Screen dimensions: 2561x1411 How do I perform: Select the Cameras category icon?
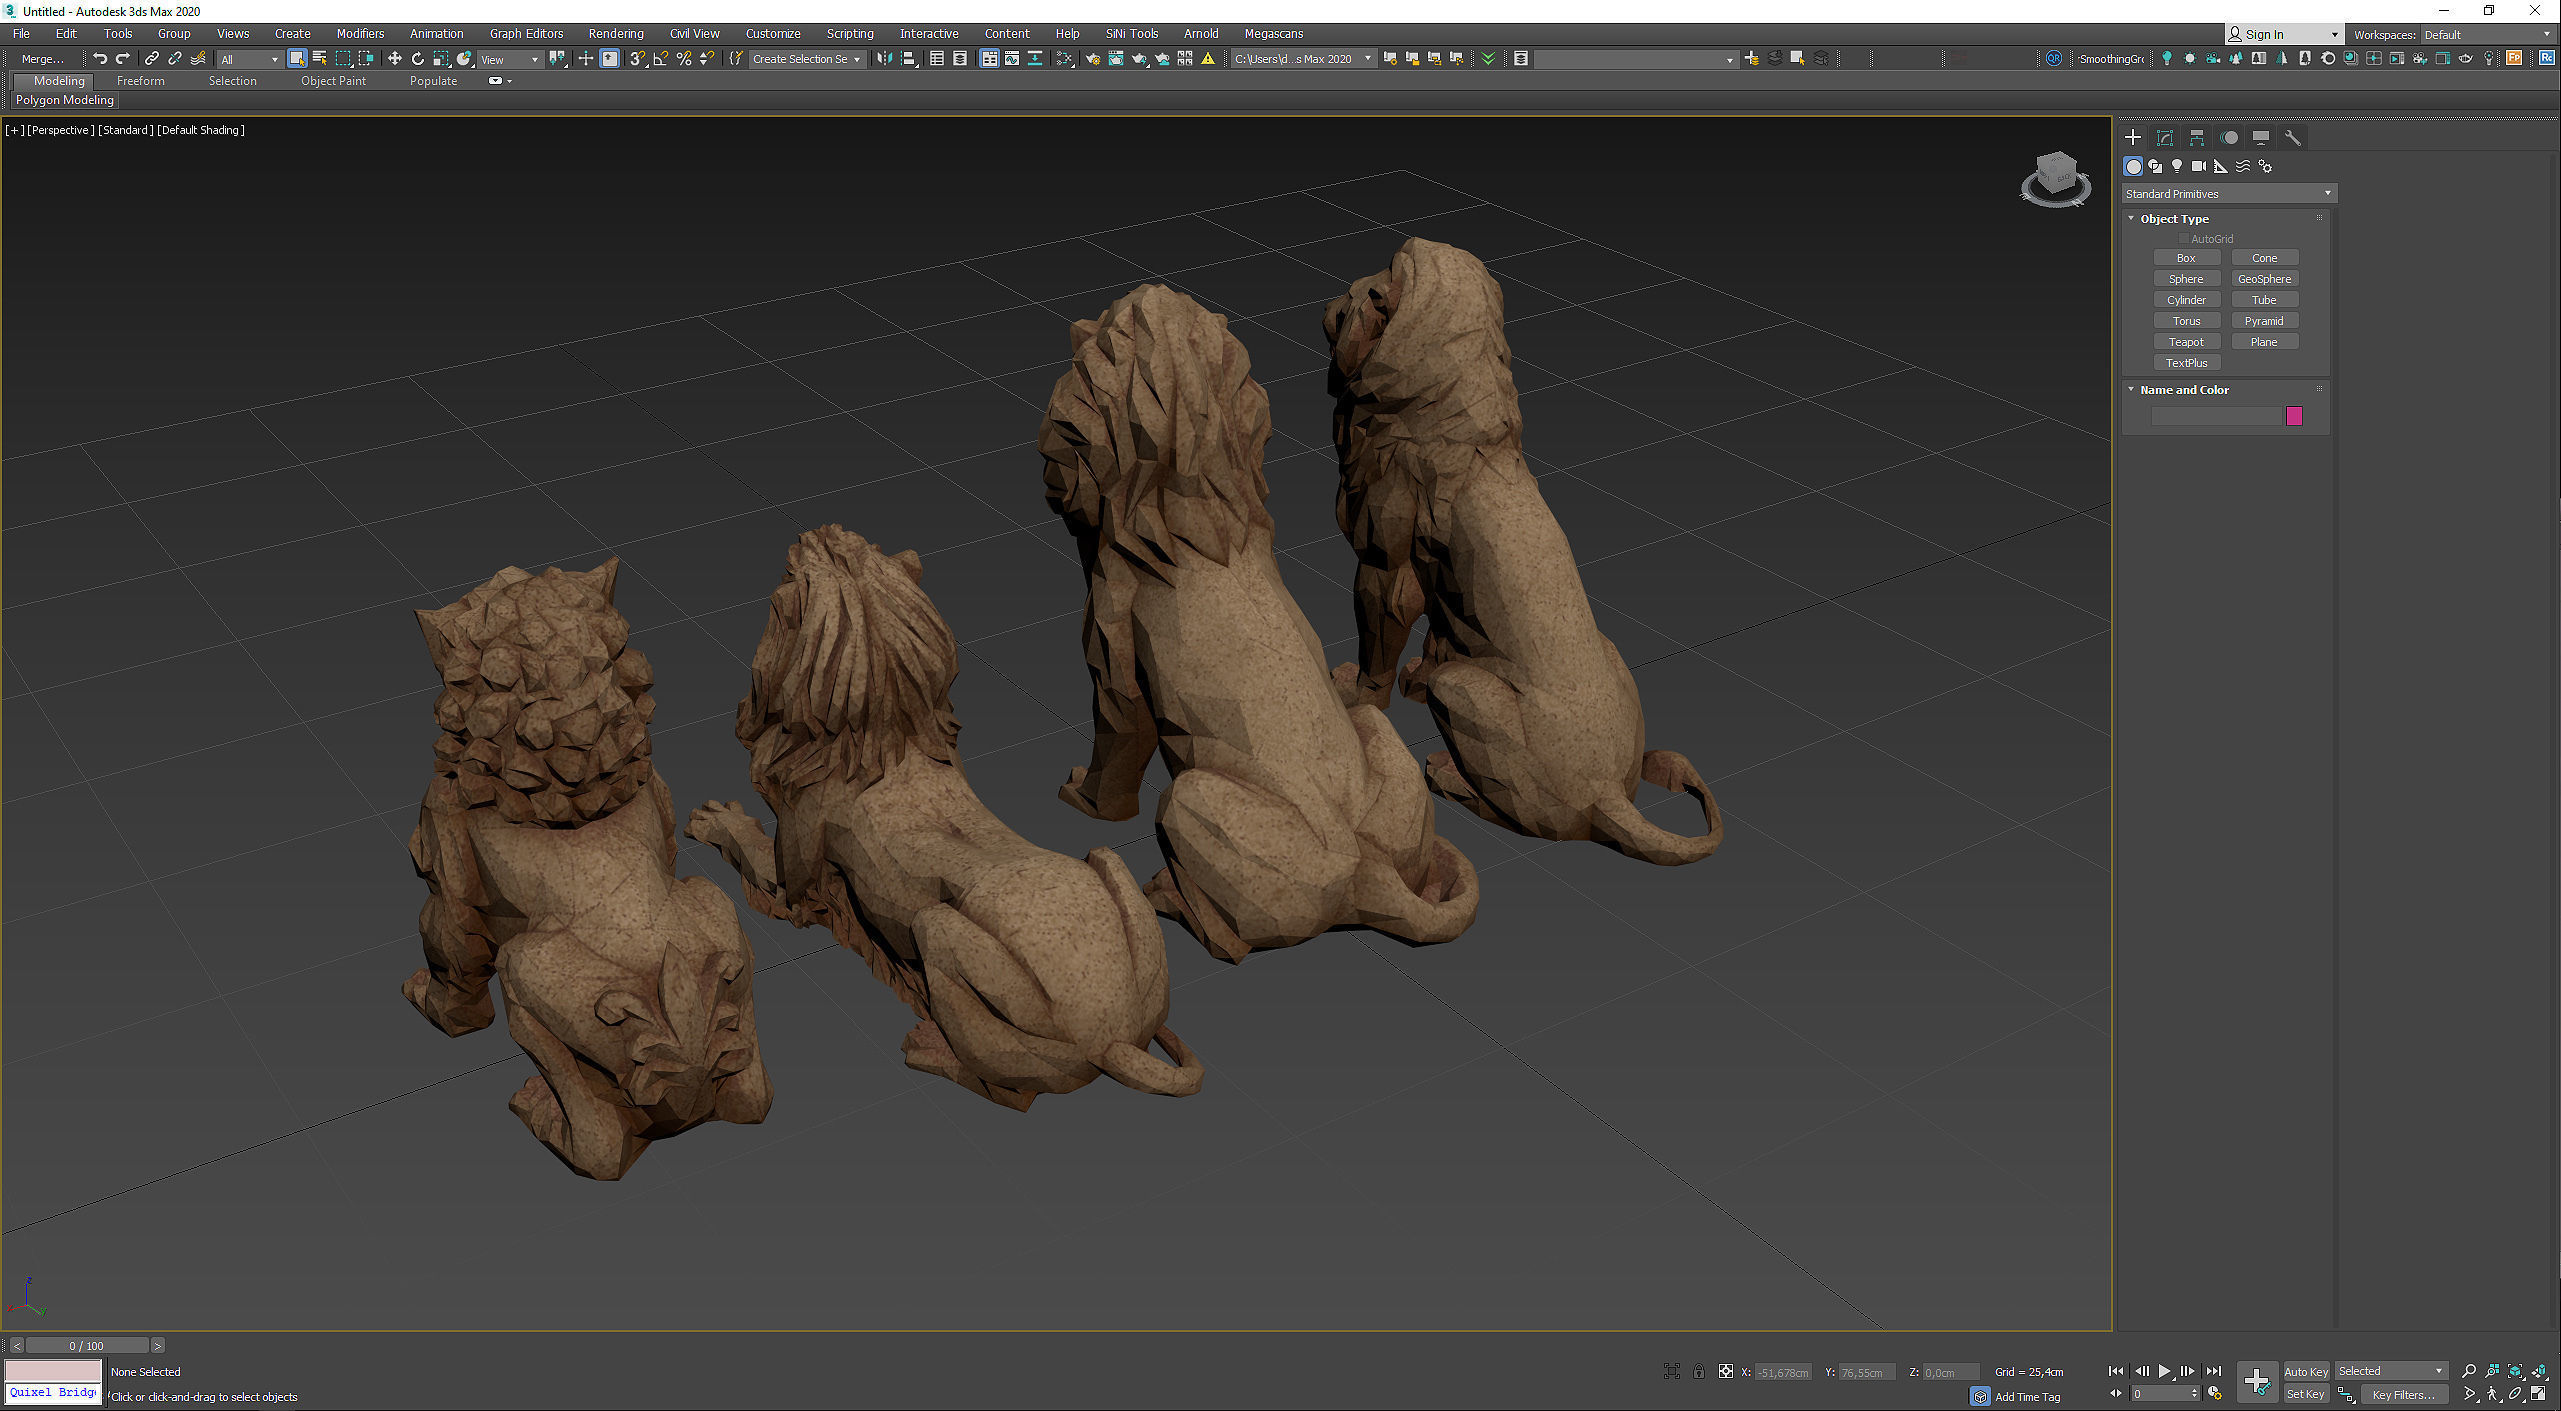click(2199, 166)
